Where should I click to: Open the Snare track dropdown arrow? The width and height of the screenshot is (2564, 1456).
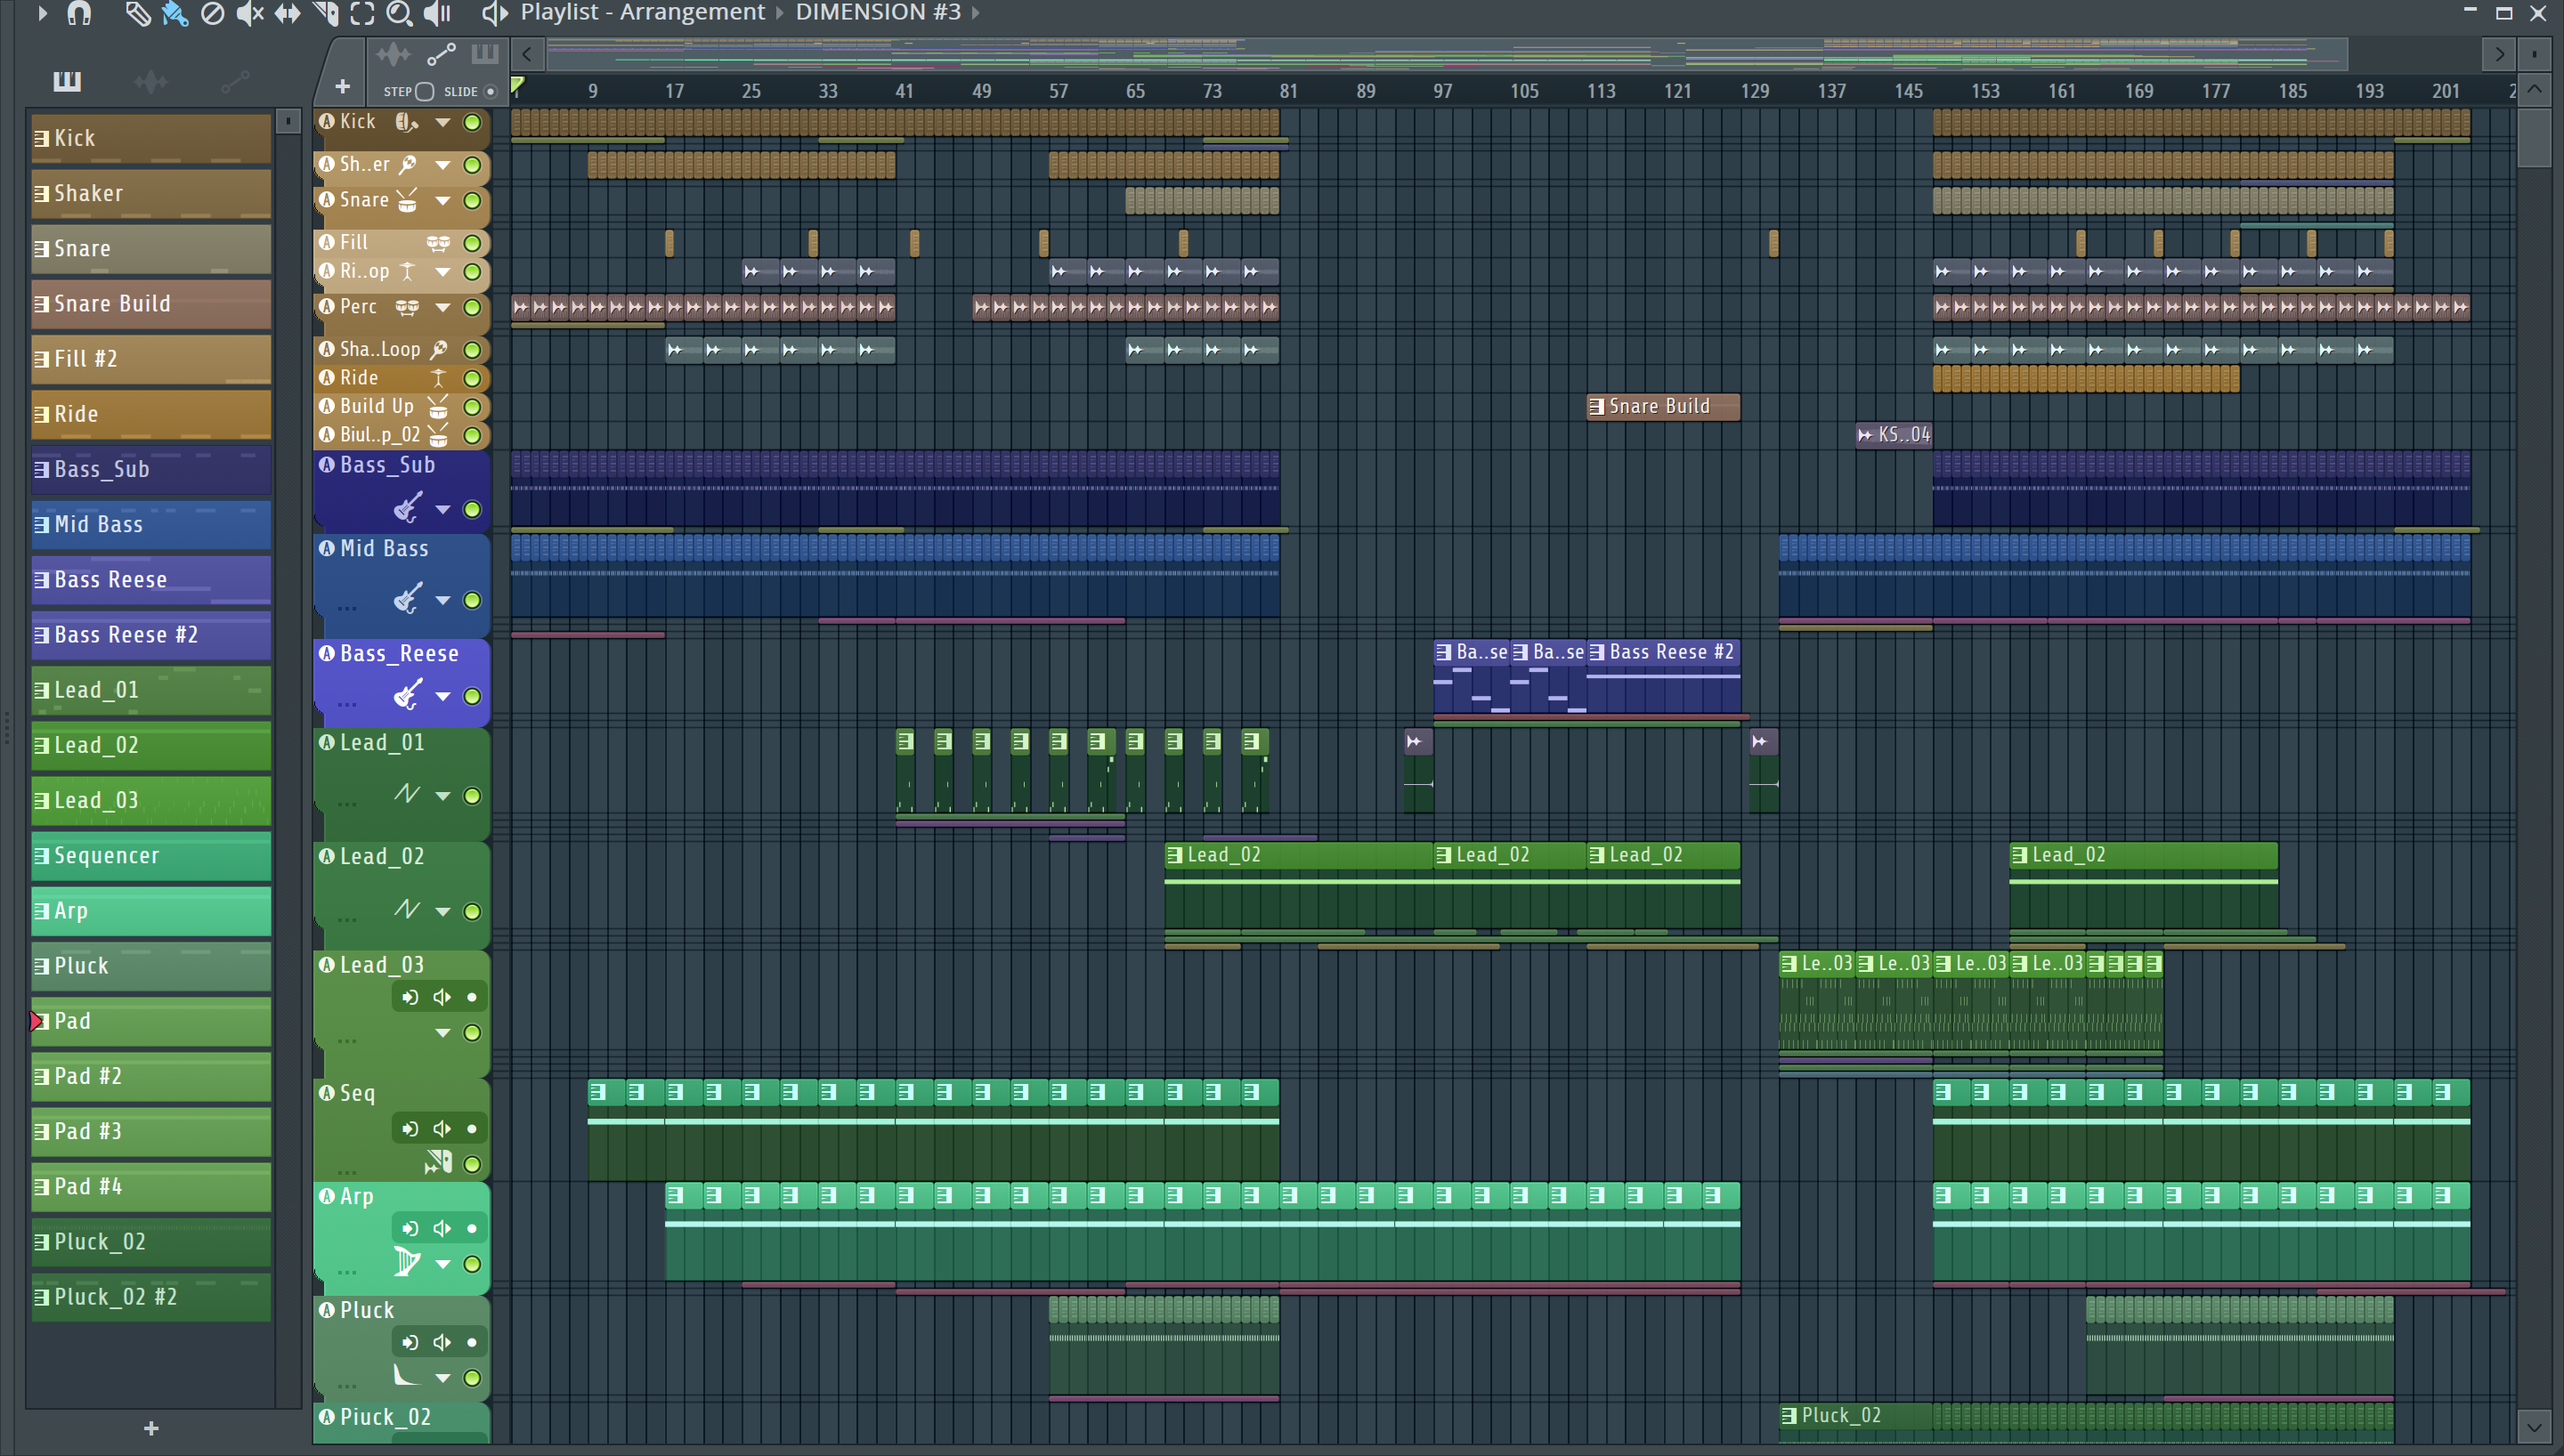(x=442, y=201)
